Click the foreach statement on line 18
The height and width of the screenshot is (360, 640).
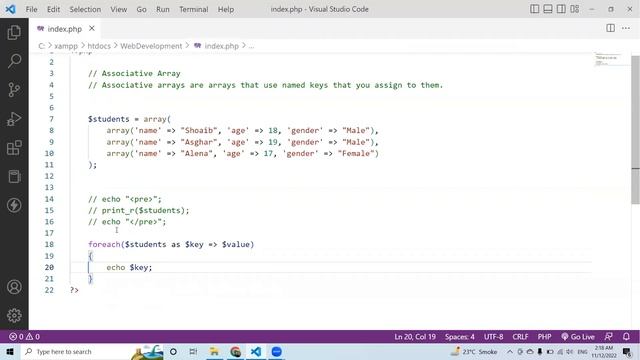tap(171, 244)
